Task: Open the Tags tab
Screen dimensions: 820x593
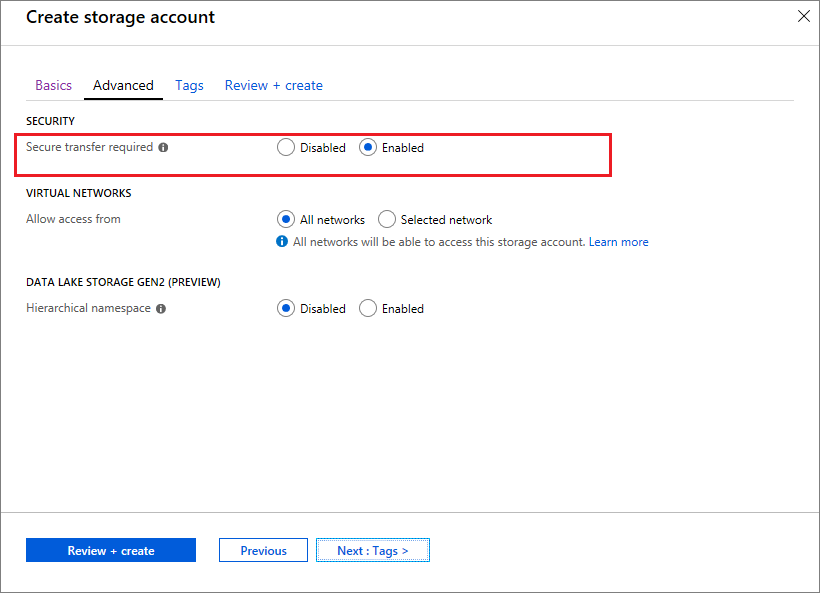Action: point(189,85)
